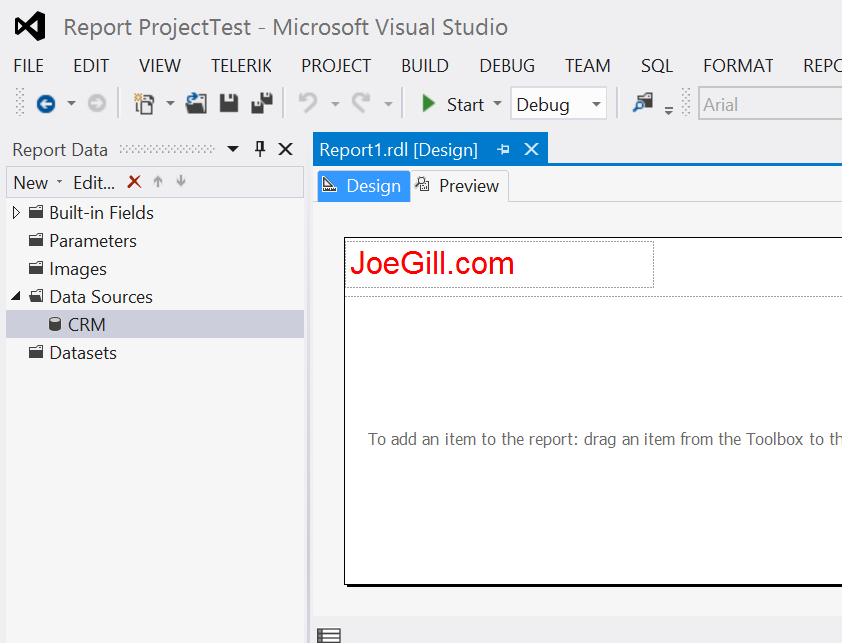Select the Parameters folder

pos(93,241)
